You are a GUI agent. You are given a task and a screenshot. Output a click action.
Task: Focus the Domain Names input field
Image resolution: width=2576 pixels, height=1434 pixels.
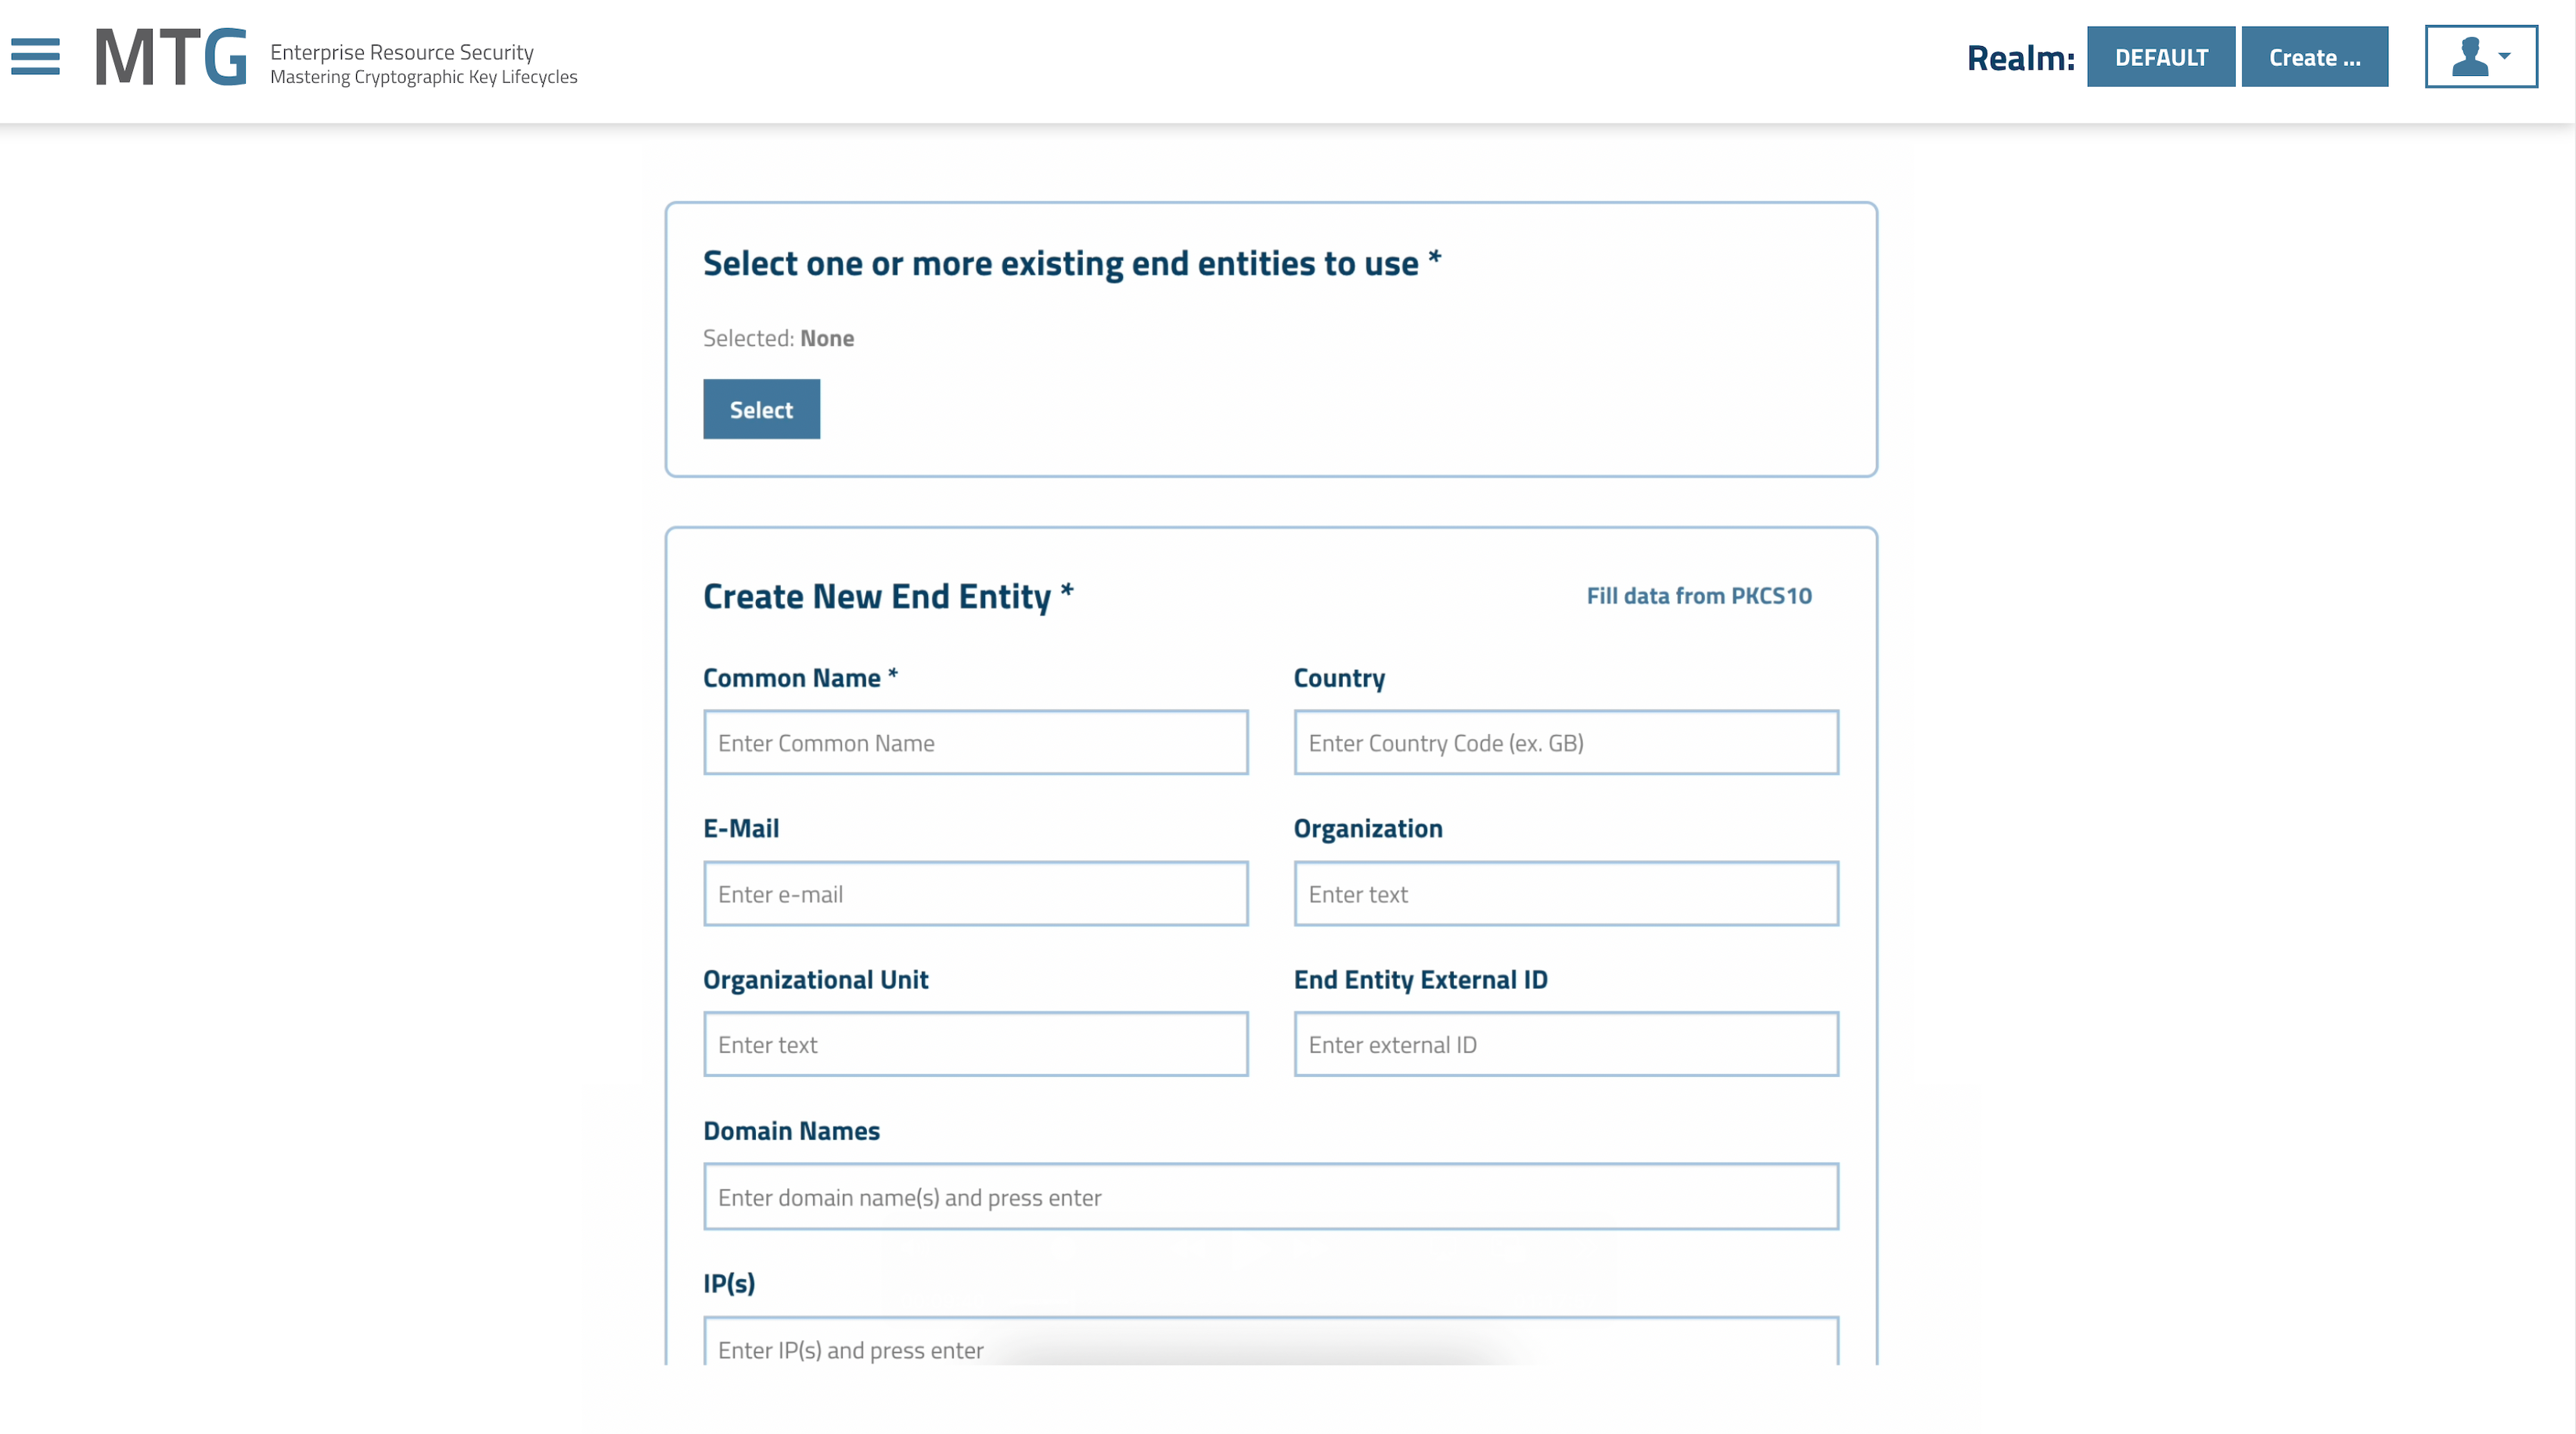pyautogui.click(x=1270, y=1197)
